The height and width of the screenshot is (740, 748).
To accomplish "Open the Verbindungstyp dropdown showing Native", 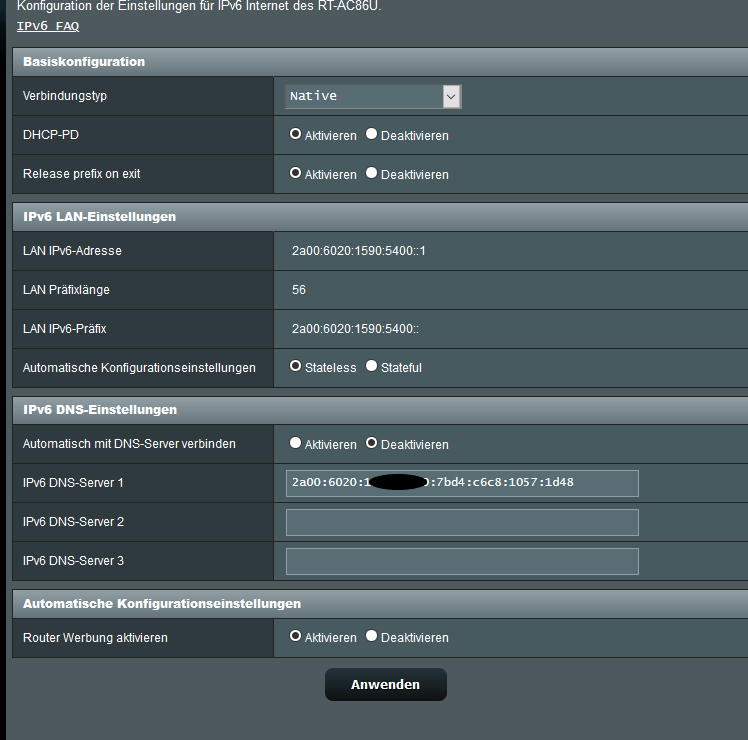I will (x=373, y=96).
